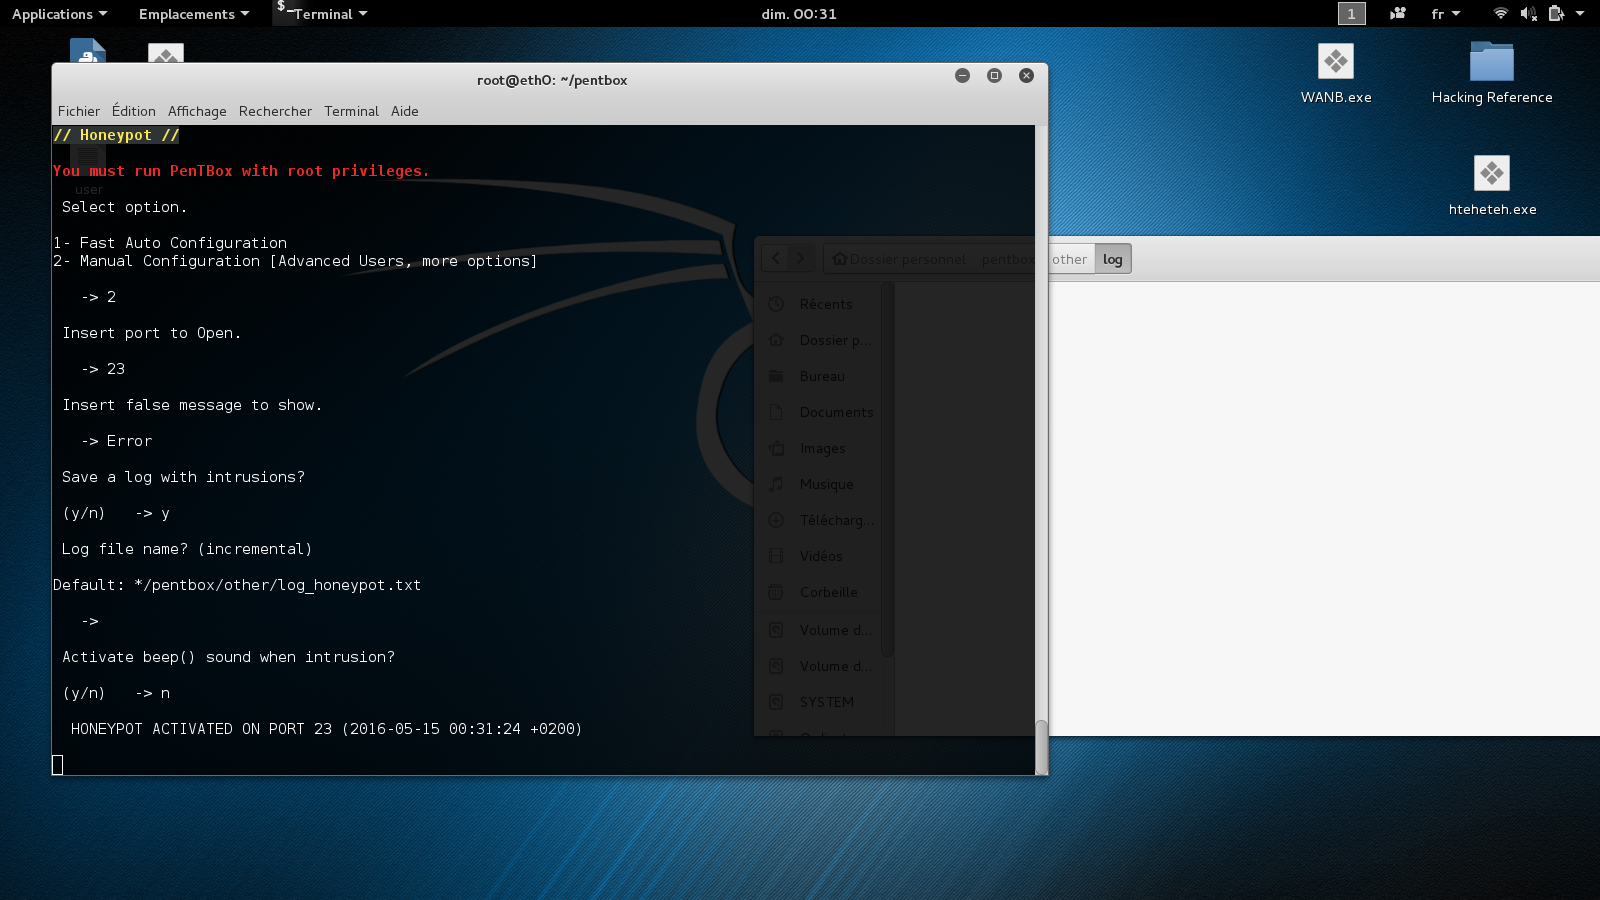Click the screen recorder camera icon

(x=1397, y=14)
